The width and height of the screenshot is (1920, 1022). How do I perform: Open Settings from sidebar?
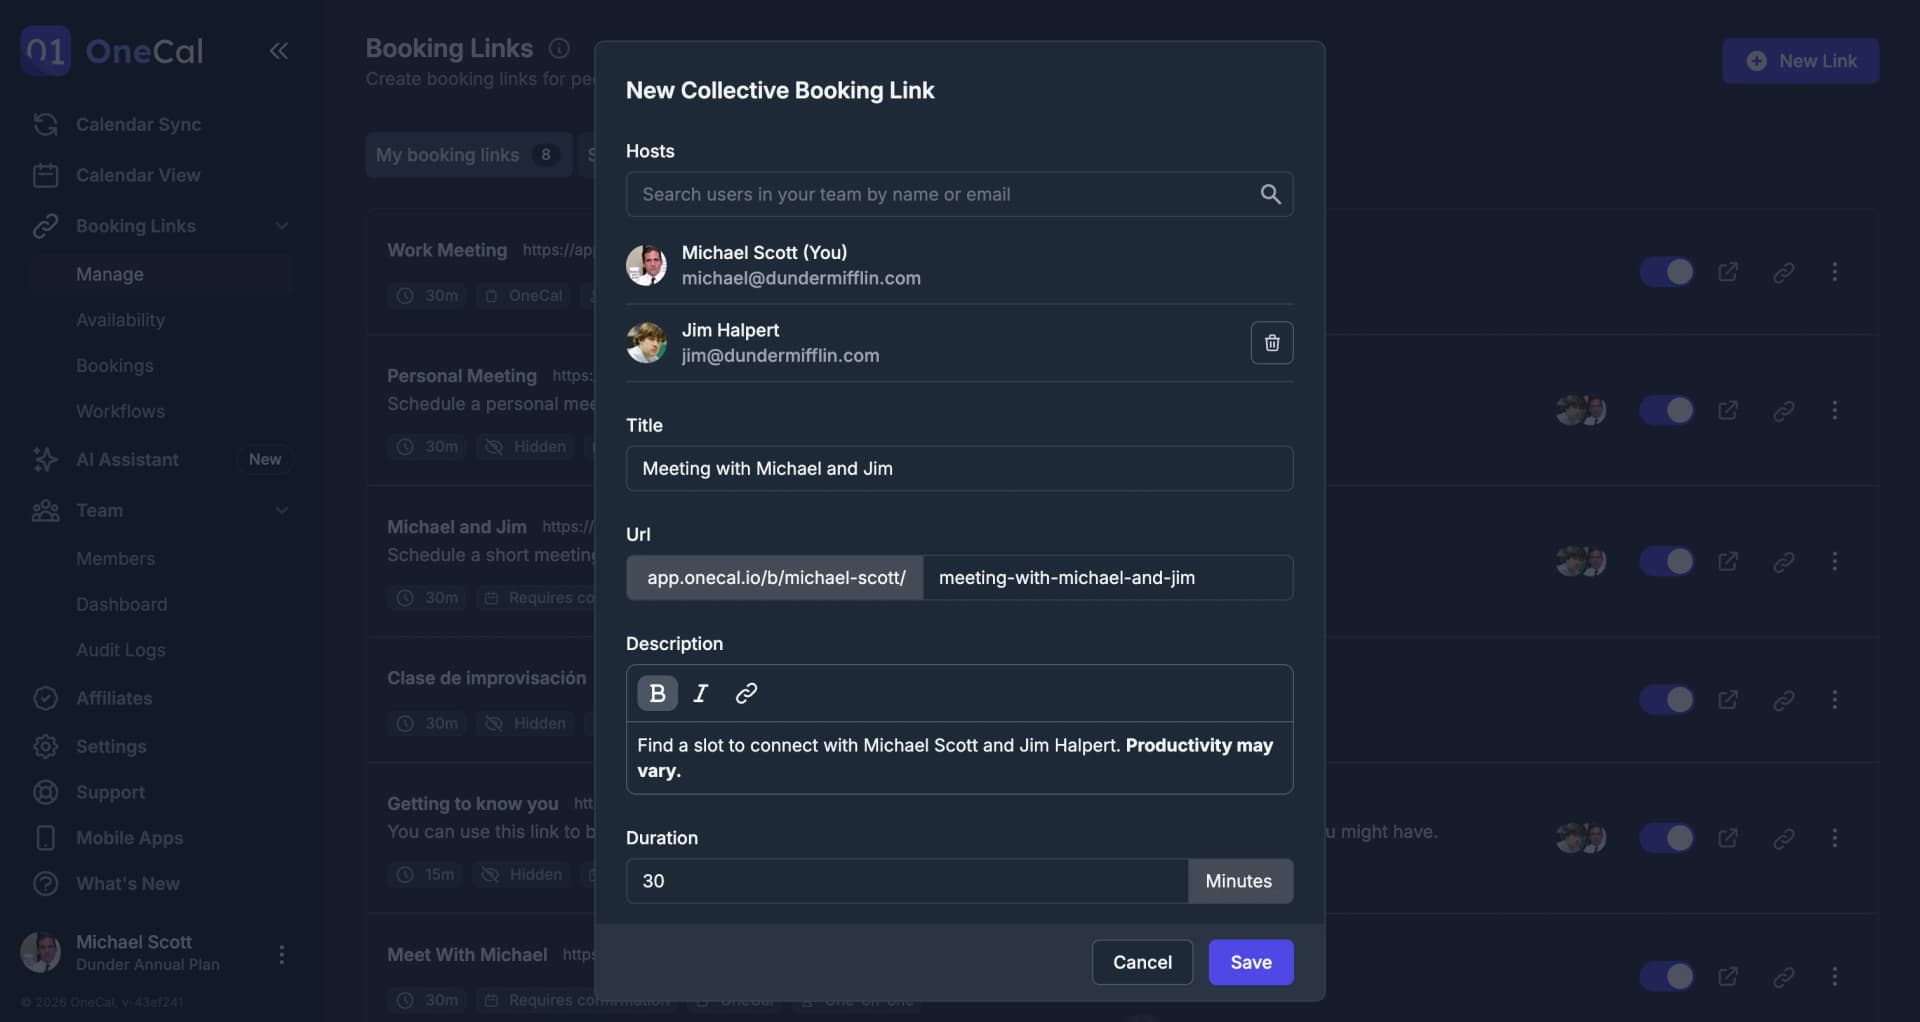pyautogui.click(x=111, y=746)
